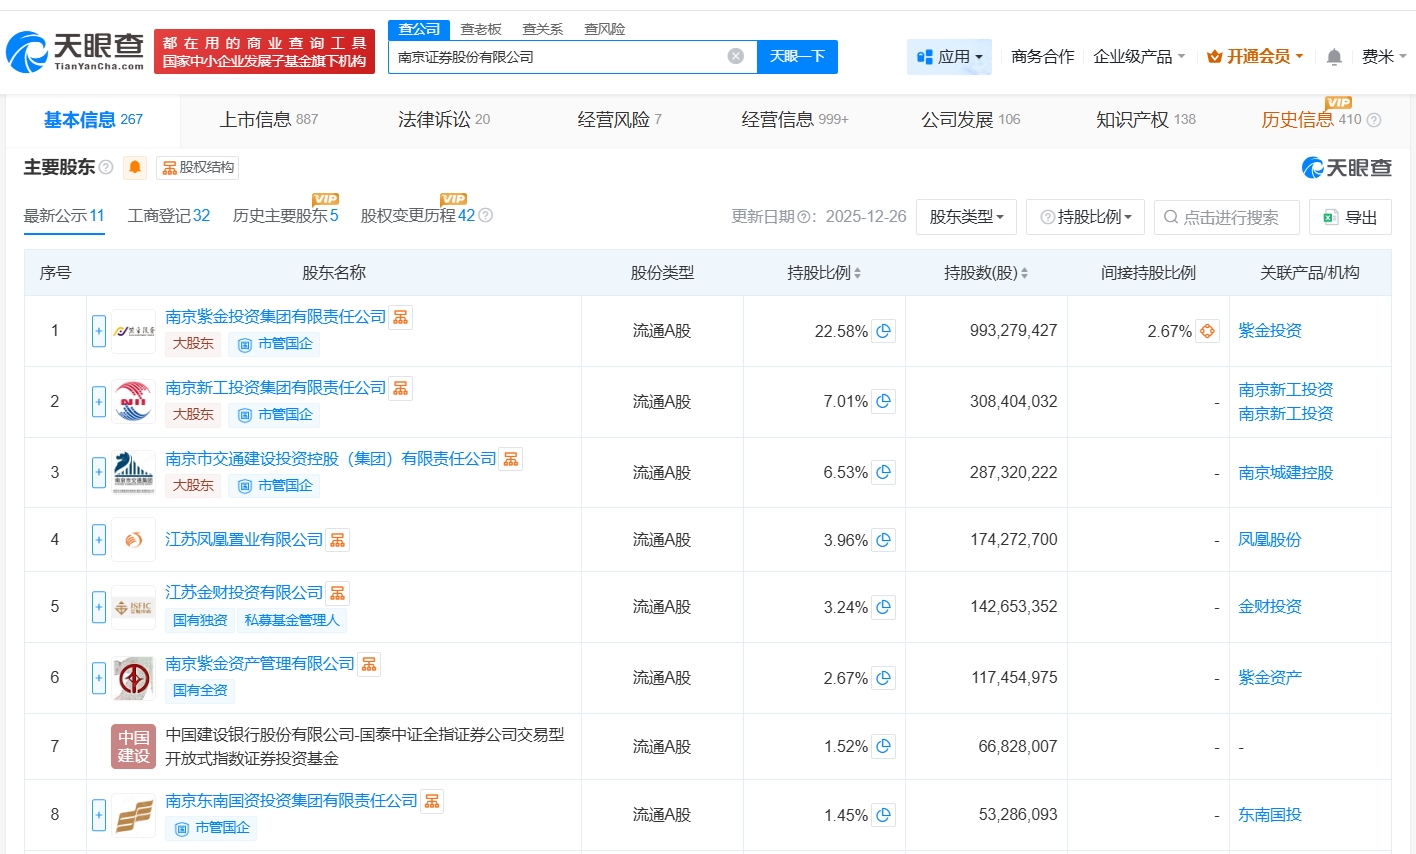Screen dimensions: 1416x854
Task: Click the indirect holding icon beside 2.67%
Action: (1207, 331)
